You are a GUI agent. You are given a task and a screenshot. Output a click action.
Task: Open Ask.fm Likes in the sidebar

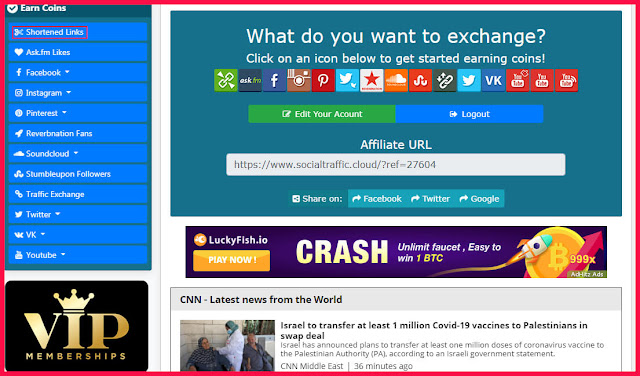[x=78, y=52]
